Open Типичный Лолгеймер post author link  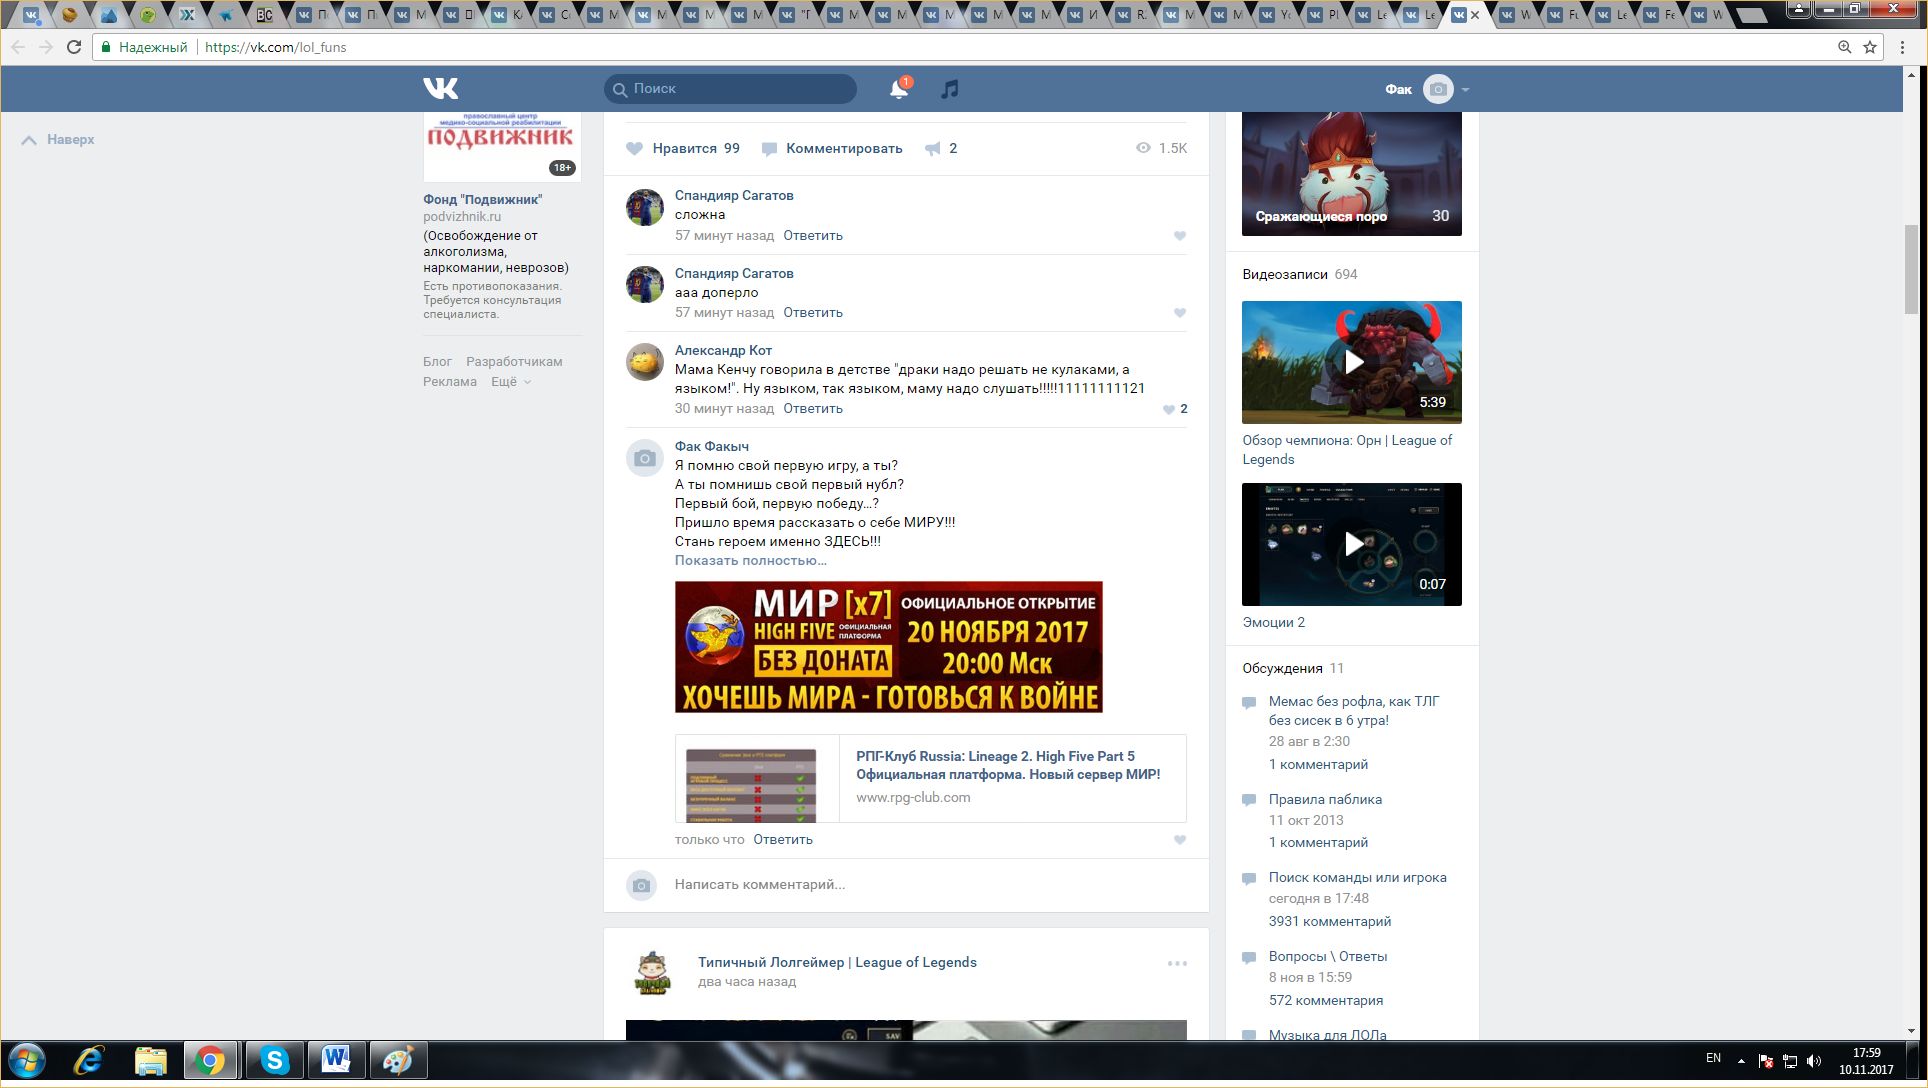(x=837, y=962)
